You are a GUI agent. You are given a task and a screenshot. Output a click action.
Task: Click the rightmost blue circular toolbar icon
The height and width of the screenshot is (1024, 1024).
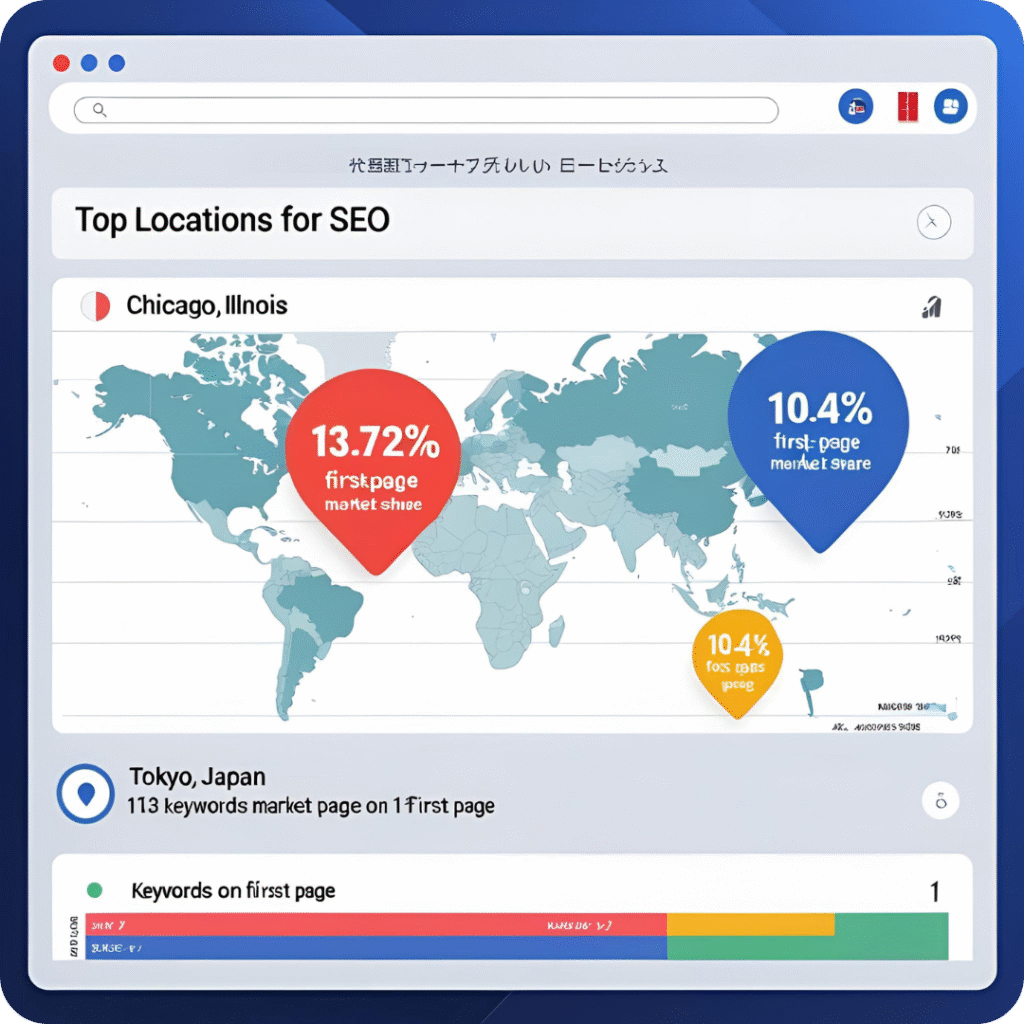point(950,106)
